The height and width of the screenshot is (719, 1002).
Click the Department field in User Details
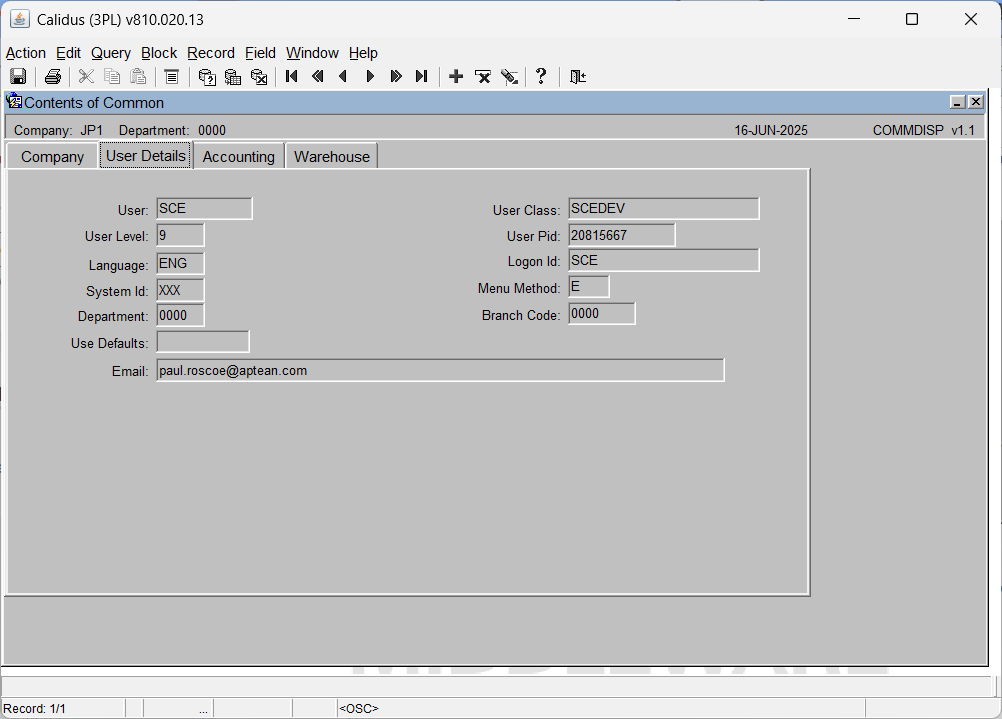(x=180, y=316)
